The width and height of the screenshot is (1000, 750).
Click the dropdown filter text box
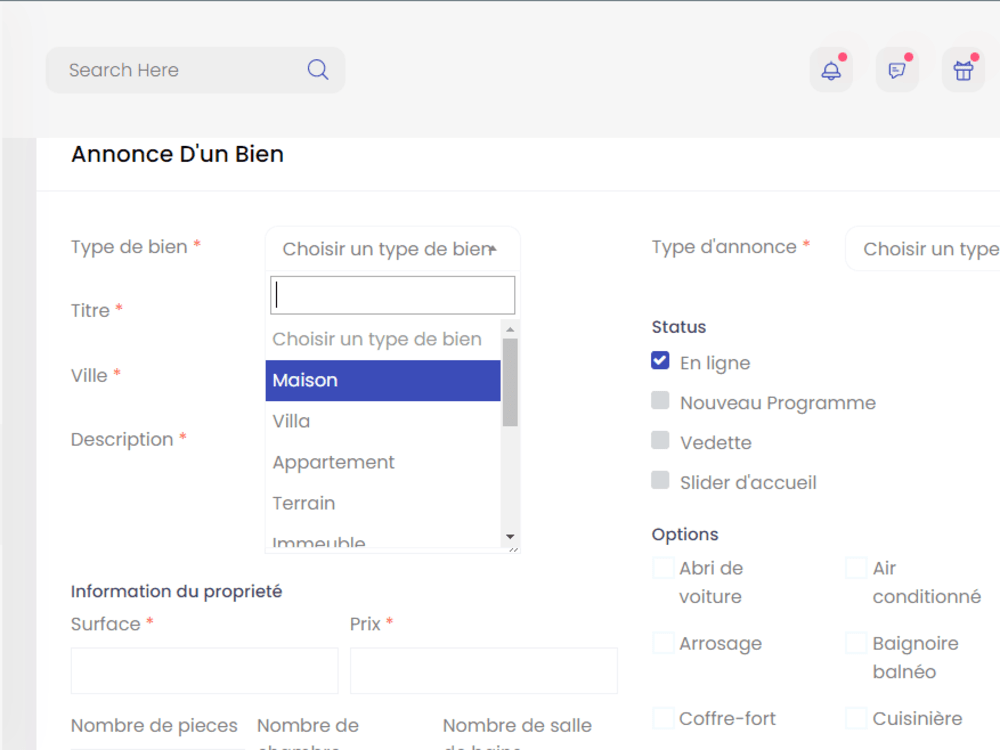(392, 295)
